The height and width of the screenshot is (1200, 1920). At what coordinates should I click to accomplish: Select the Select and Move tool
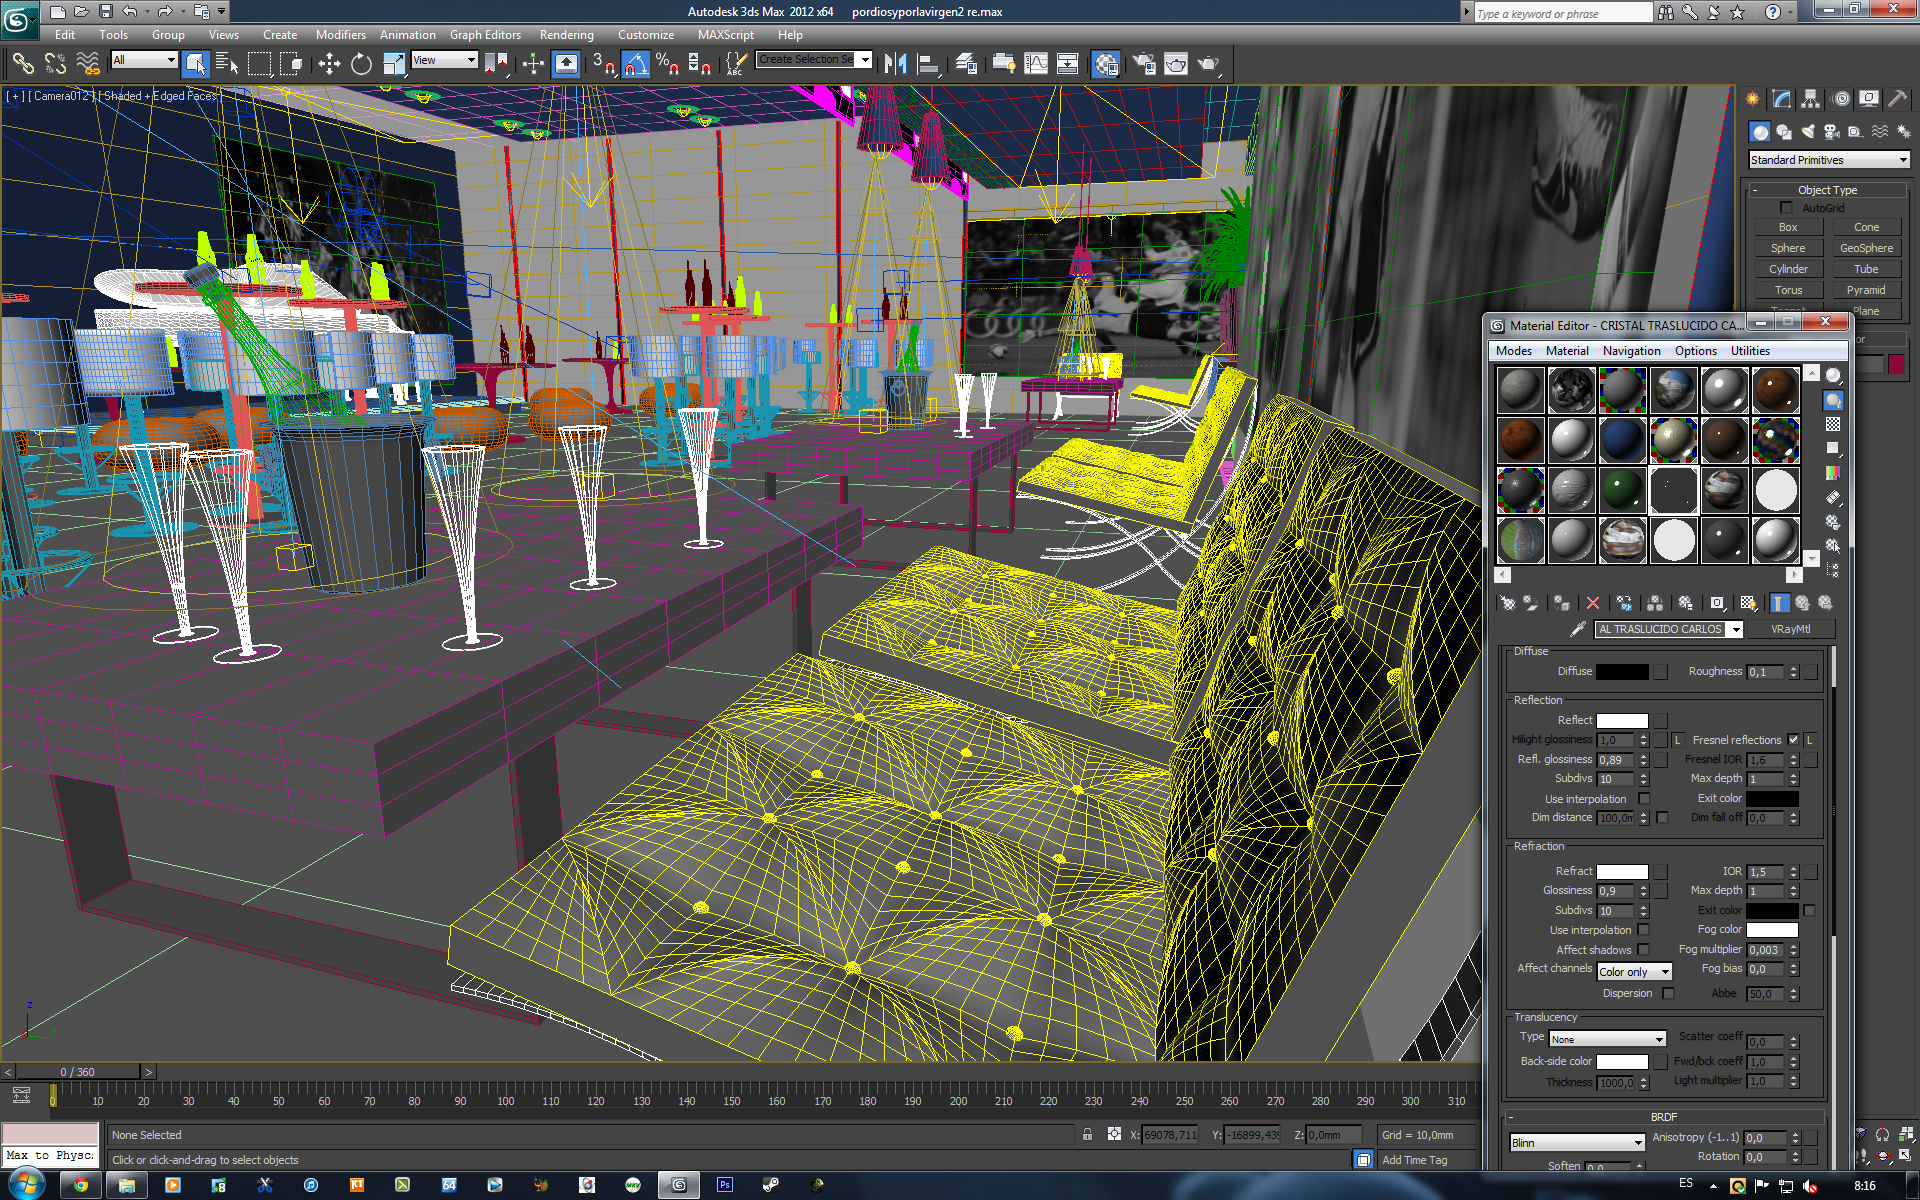point(329,65)
